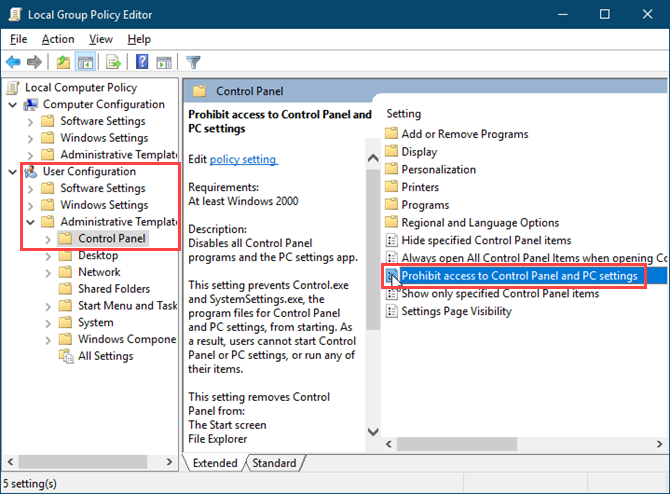Expand the Start Menu and Taskbar node
670x494 pixels.
(x=48, y=306)
